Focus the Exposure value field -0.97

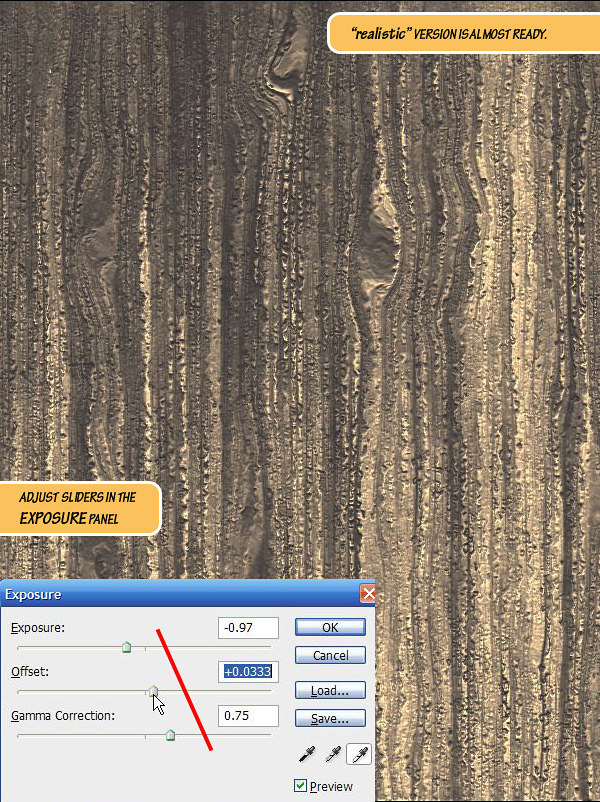coord(248,628)
